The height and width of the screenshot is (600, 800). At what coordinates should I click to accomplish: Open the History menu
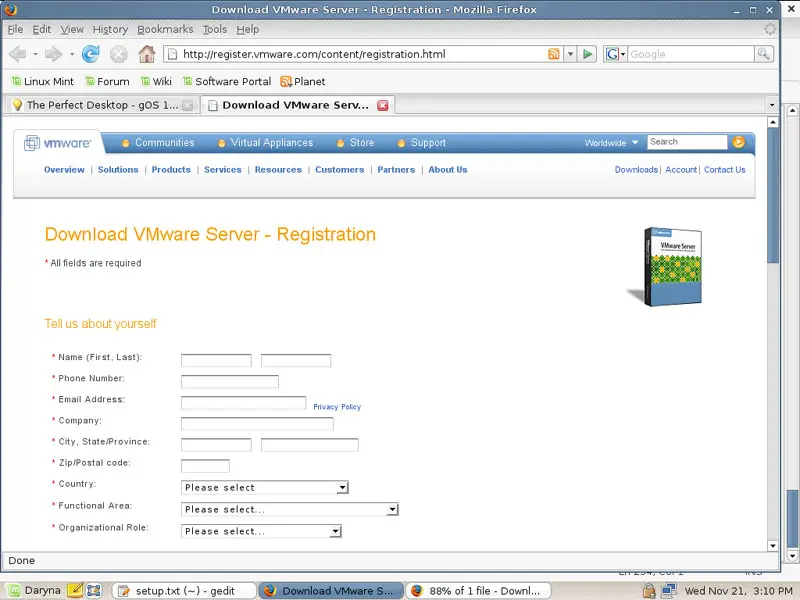click(x=110, y=30)
